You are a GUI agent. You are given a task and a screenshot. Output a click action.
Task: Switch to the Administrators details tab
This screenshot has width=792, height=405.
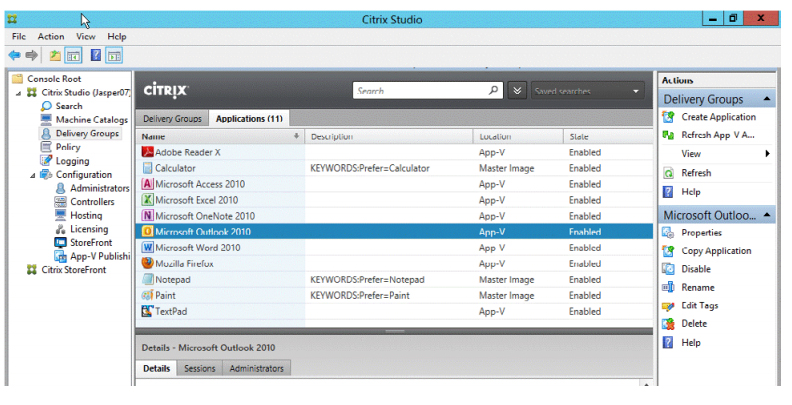pyautogui.click(x=257, y=369)
